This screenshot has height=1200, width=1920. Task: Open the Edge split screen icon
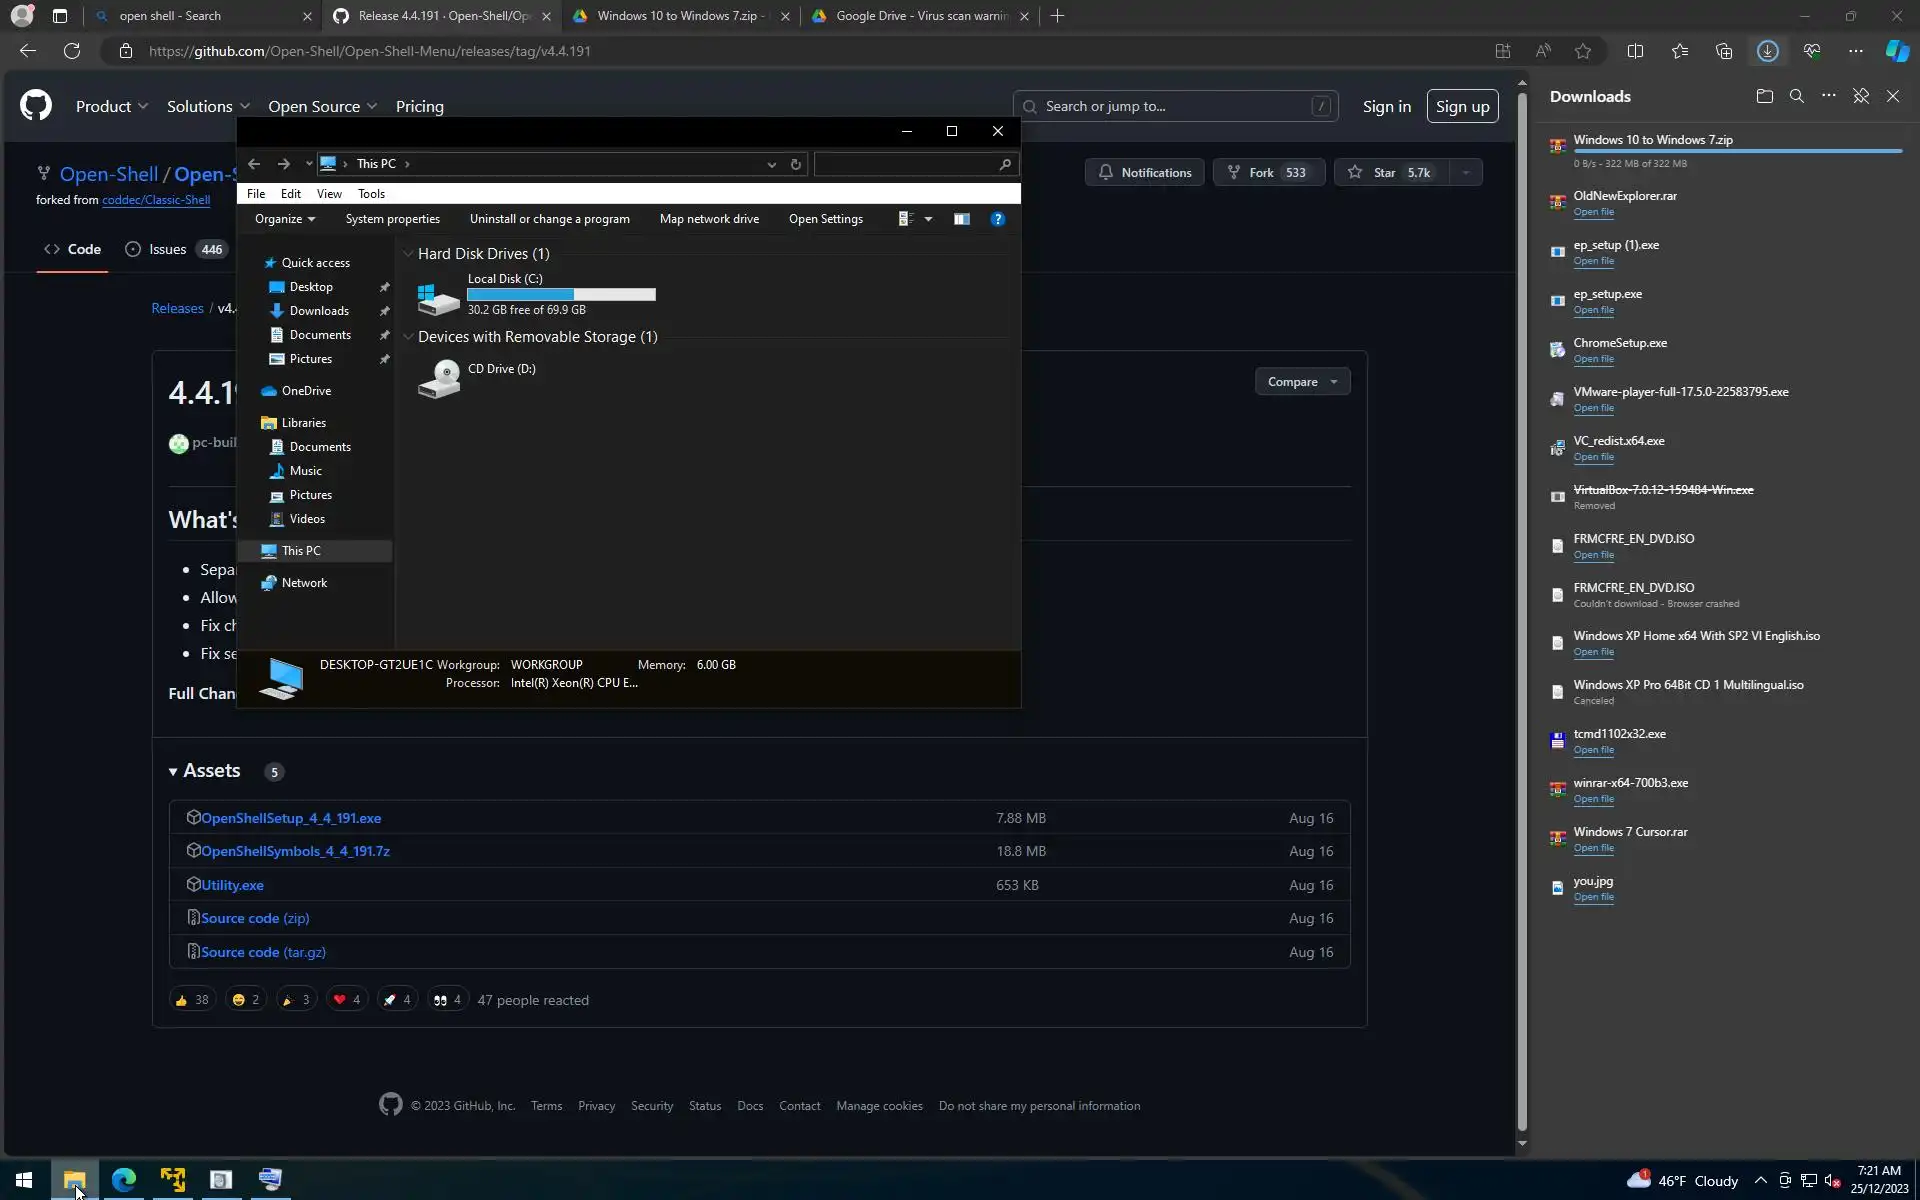[1635, 51]
